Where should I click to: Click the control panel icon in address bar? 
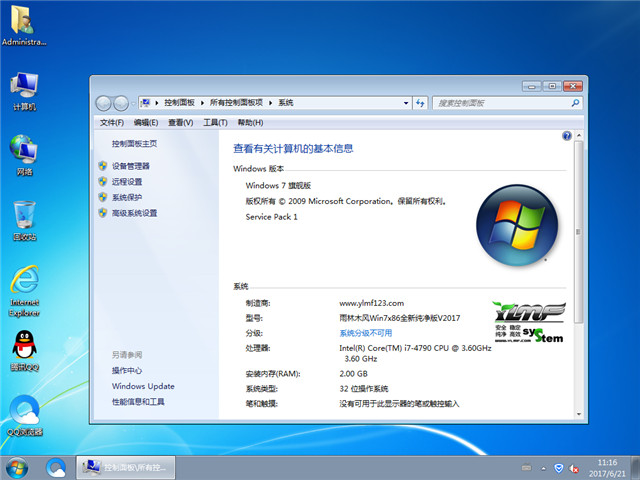pos(145,102)
